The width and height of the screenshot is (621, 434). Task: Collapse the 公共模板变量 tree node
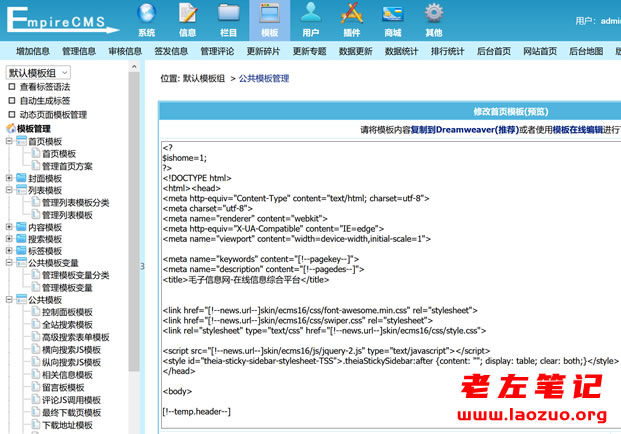point(9,263)
